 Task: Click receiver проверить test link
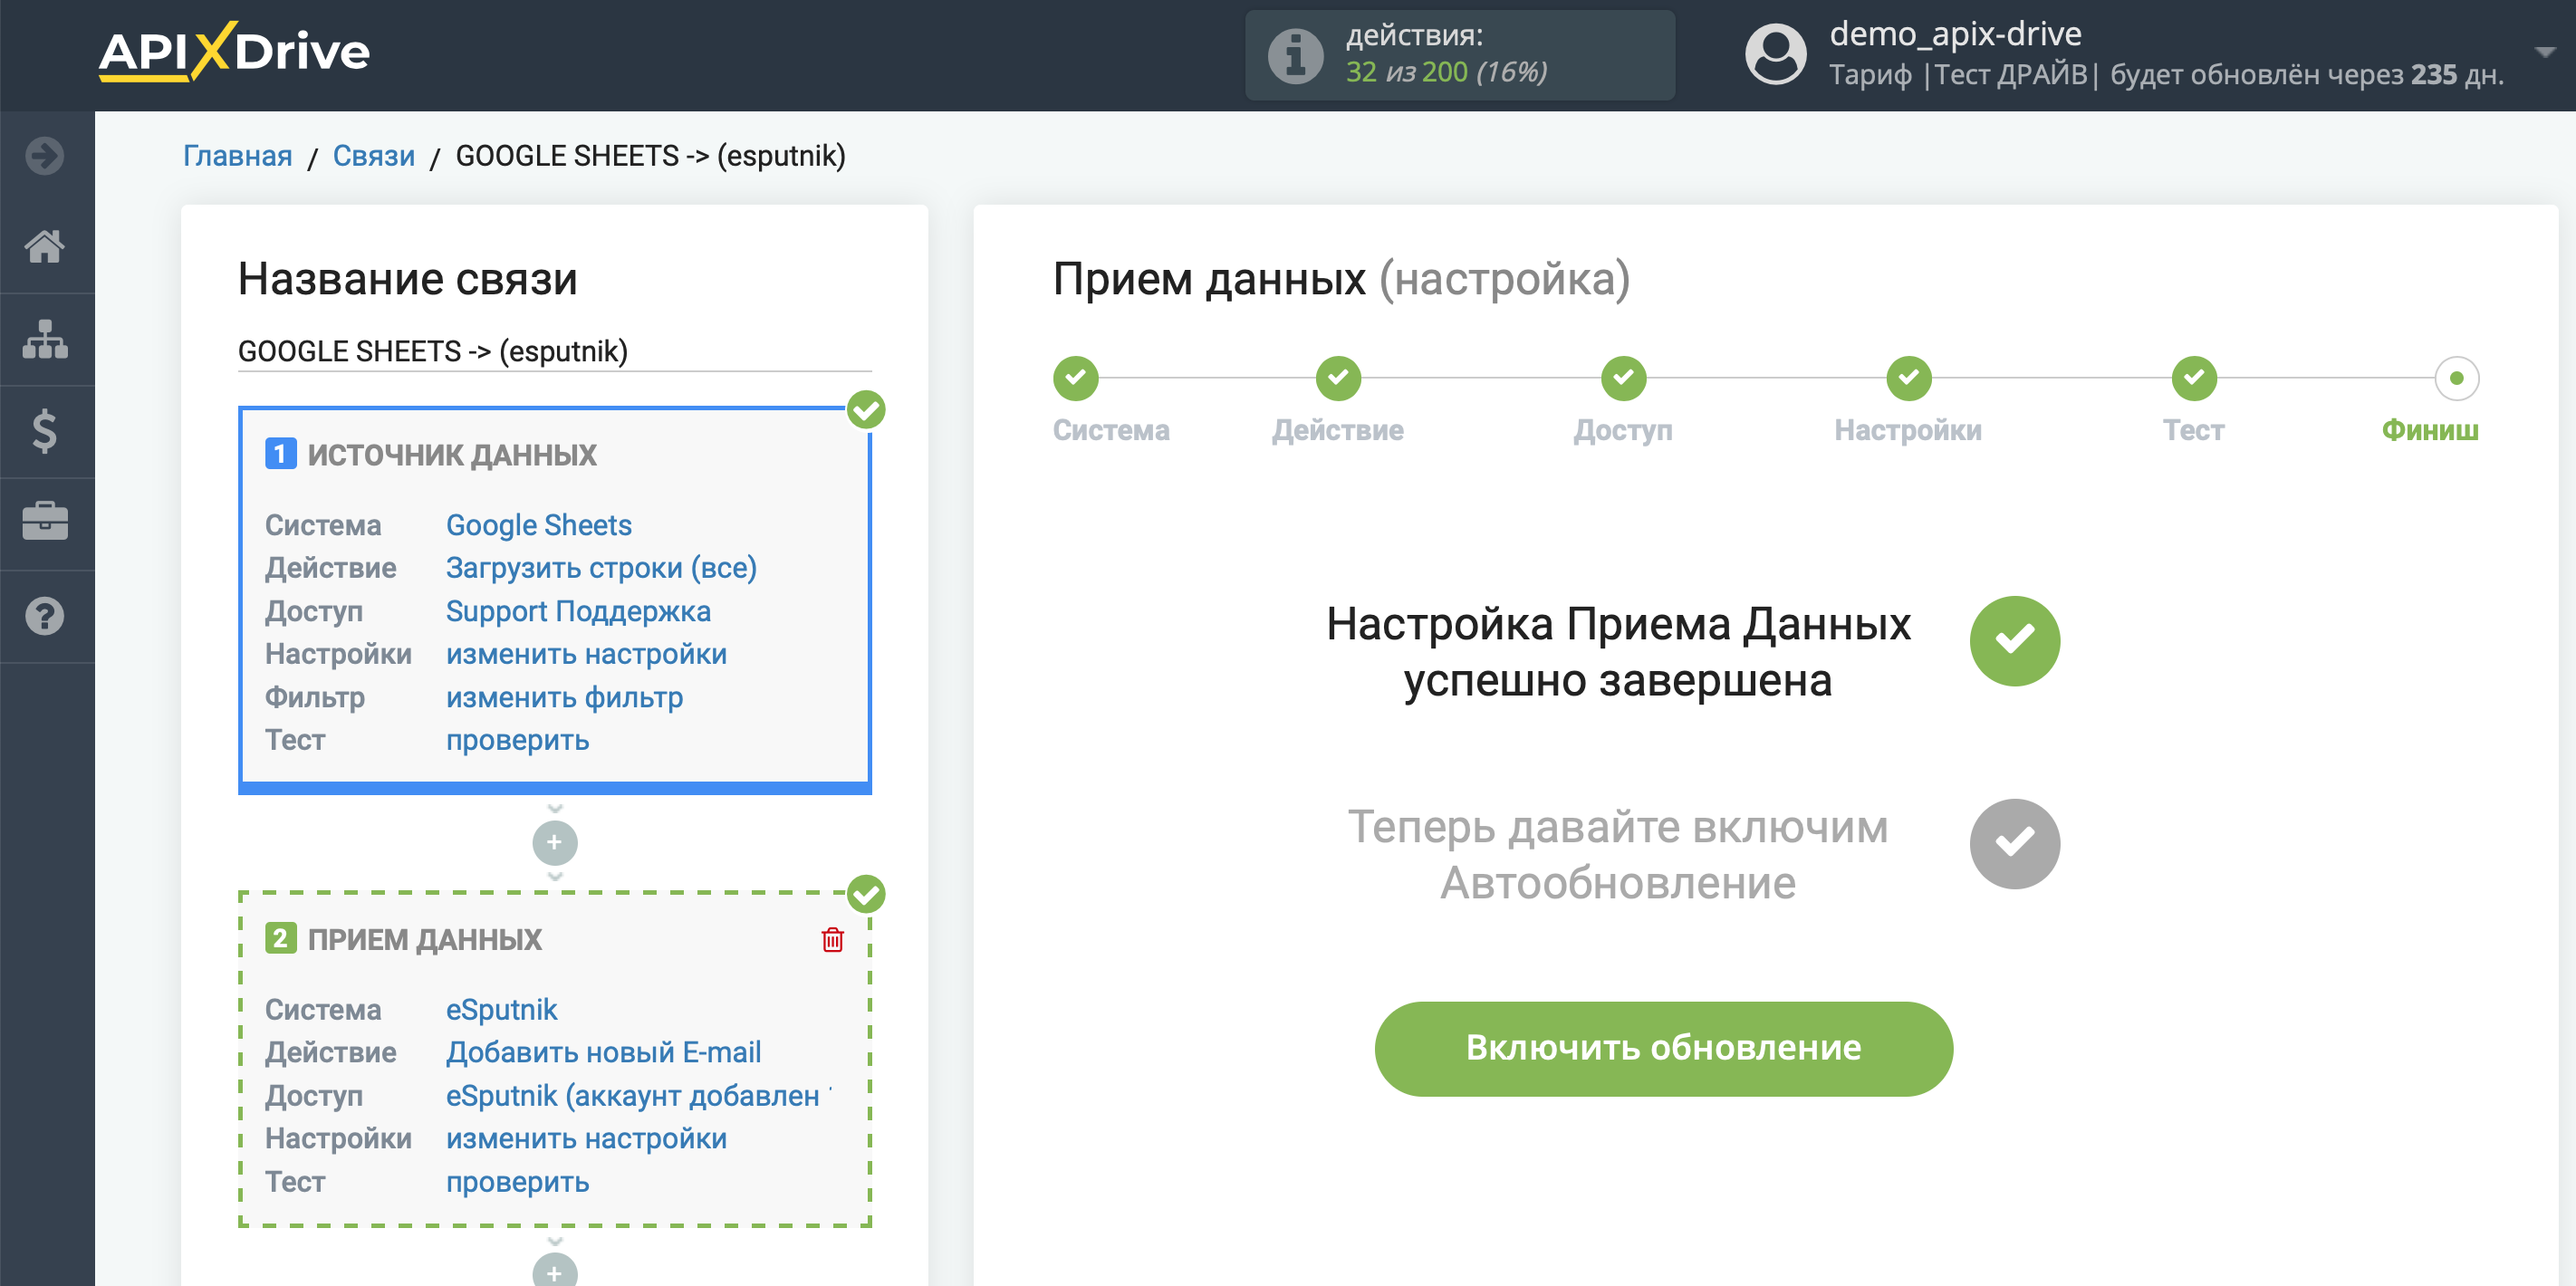[517, 1181]
